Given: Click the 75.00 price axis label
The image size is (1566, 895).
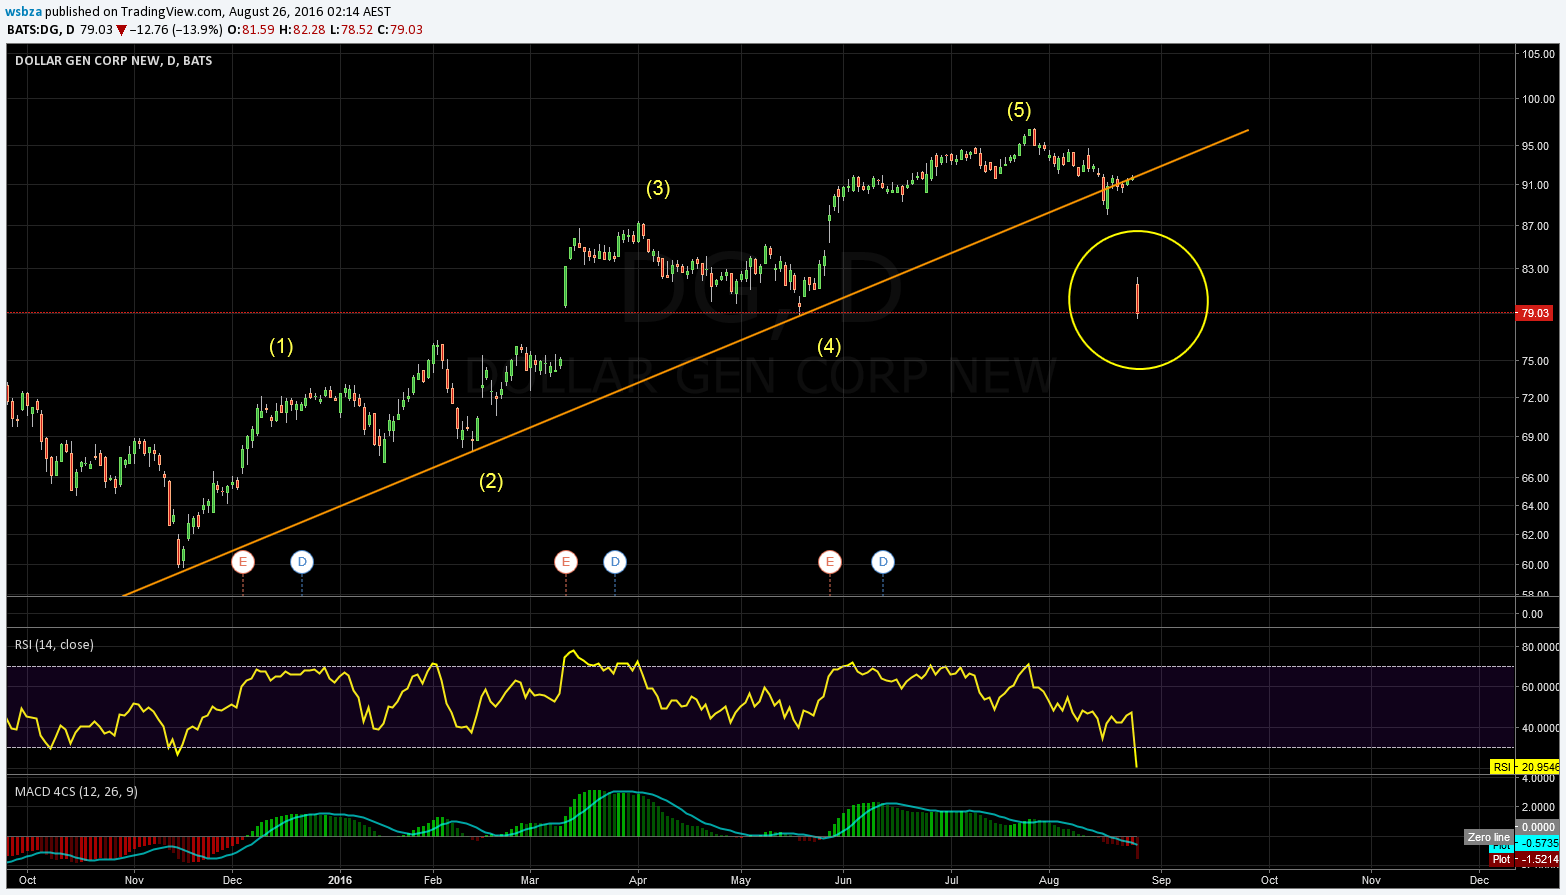Looking at the screenshot, I should 1535,361.
